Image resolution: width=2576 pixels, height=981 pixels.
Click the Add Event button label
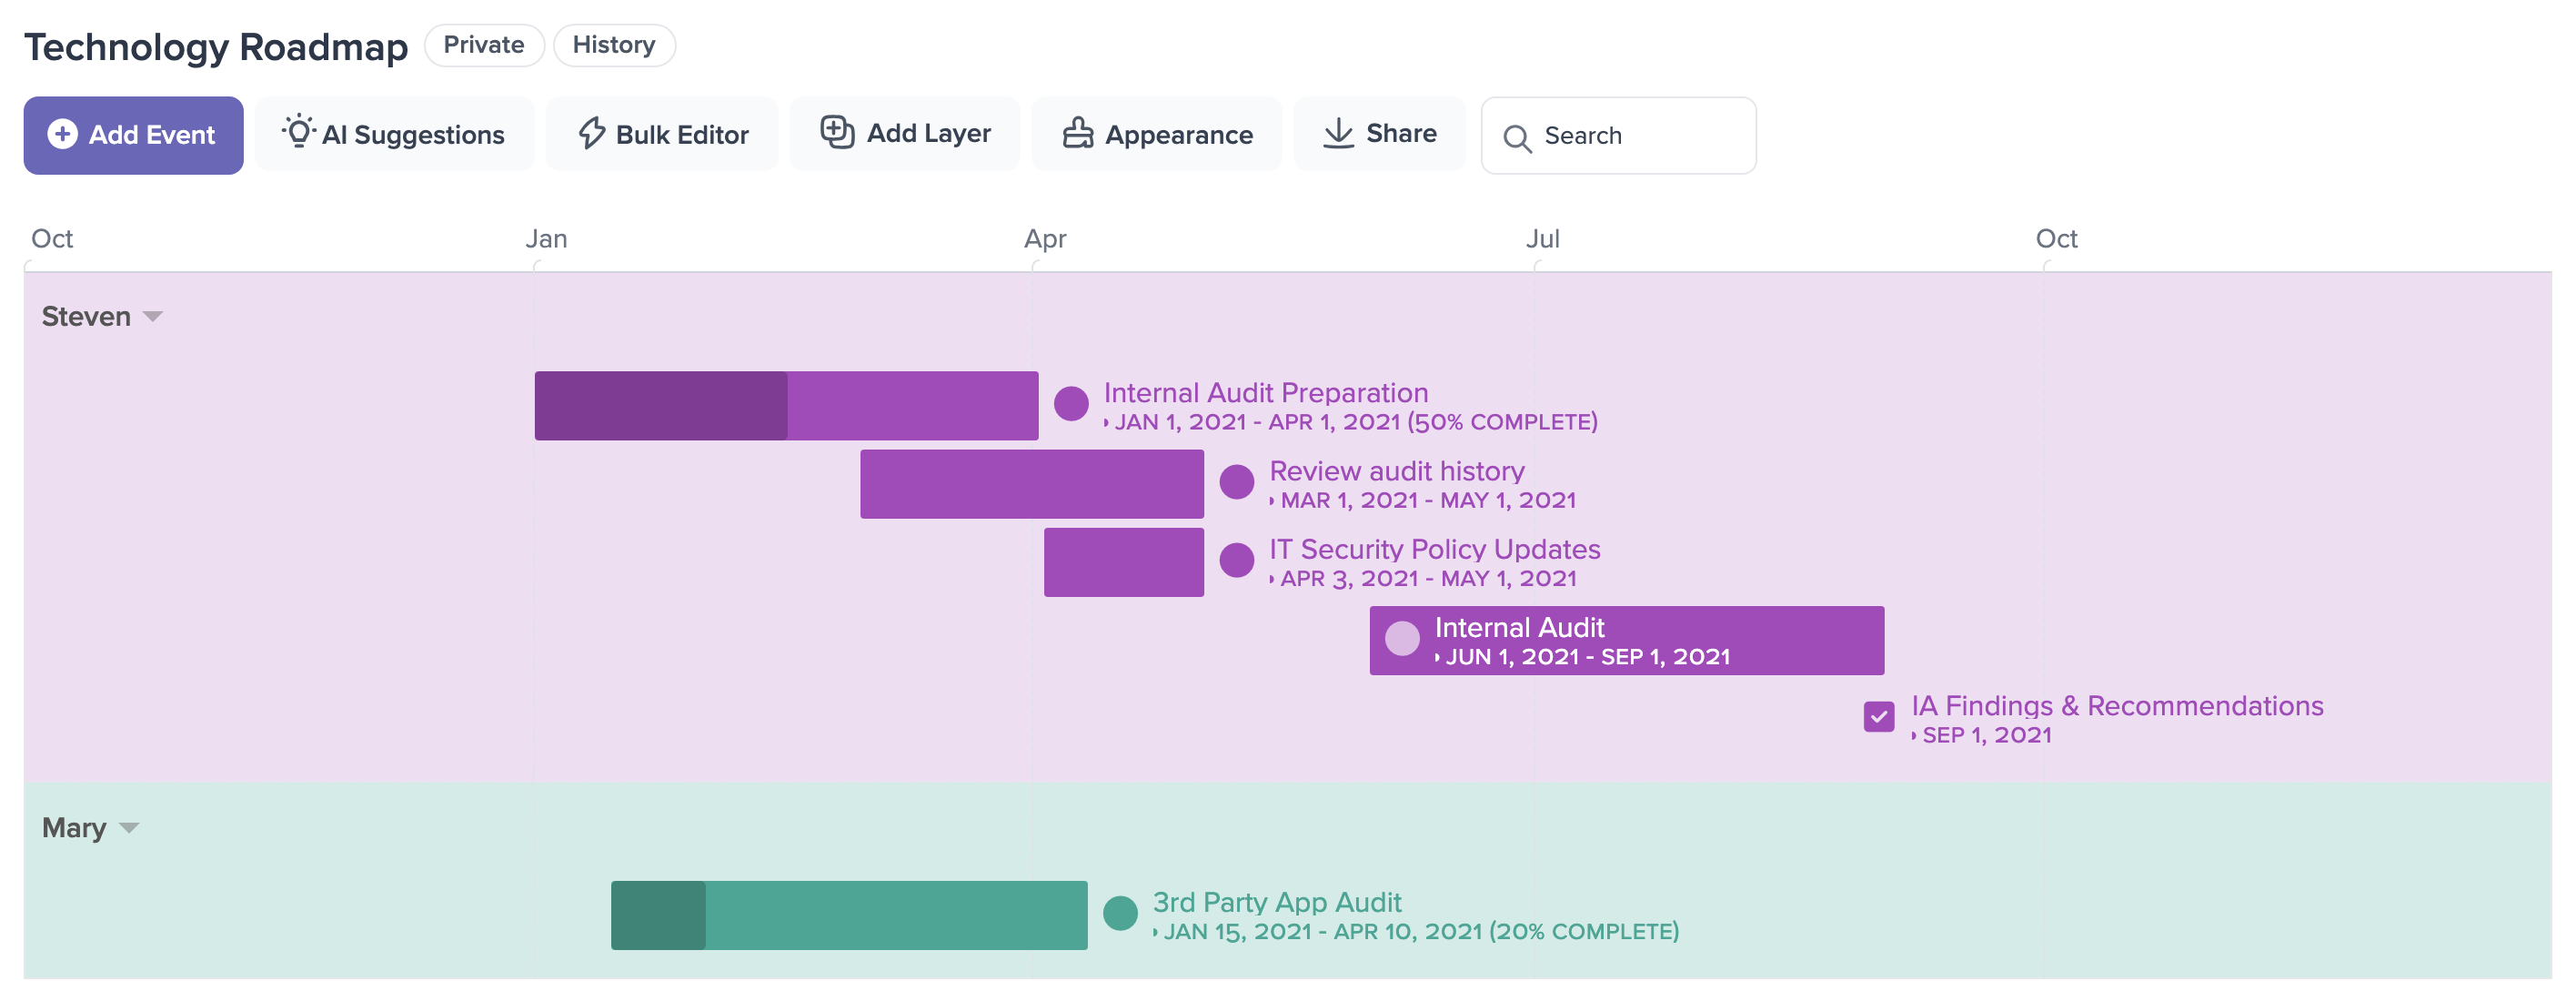[x=152, y=135]
